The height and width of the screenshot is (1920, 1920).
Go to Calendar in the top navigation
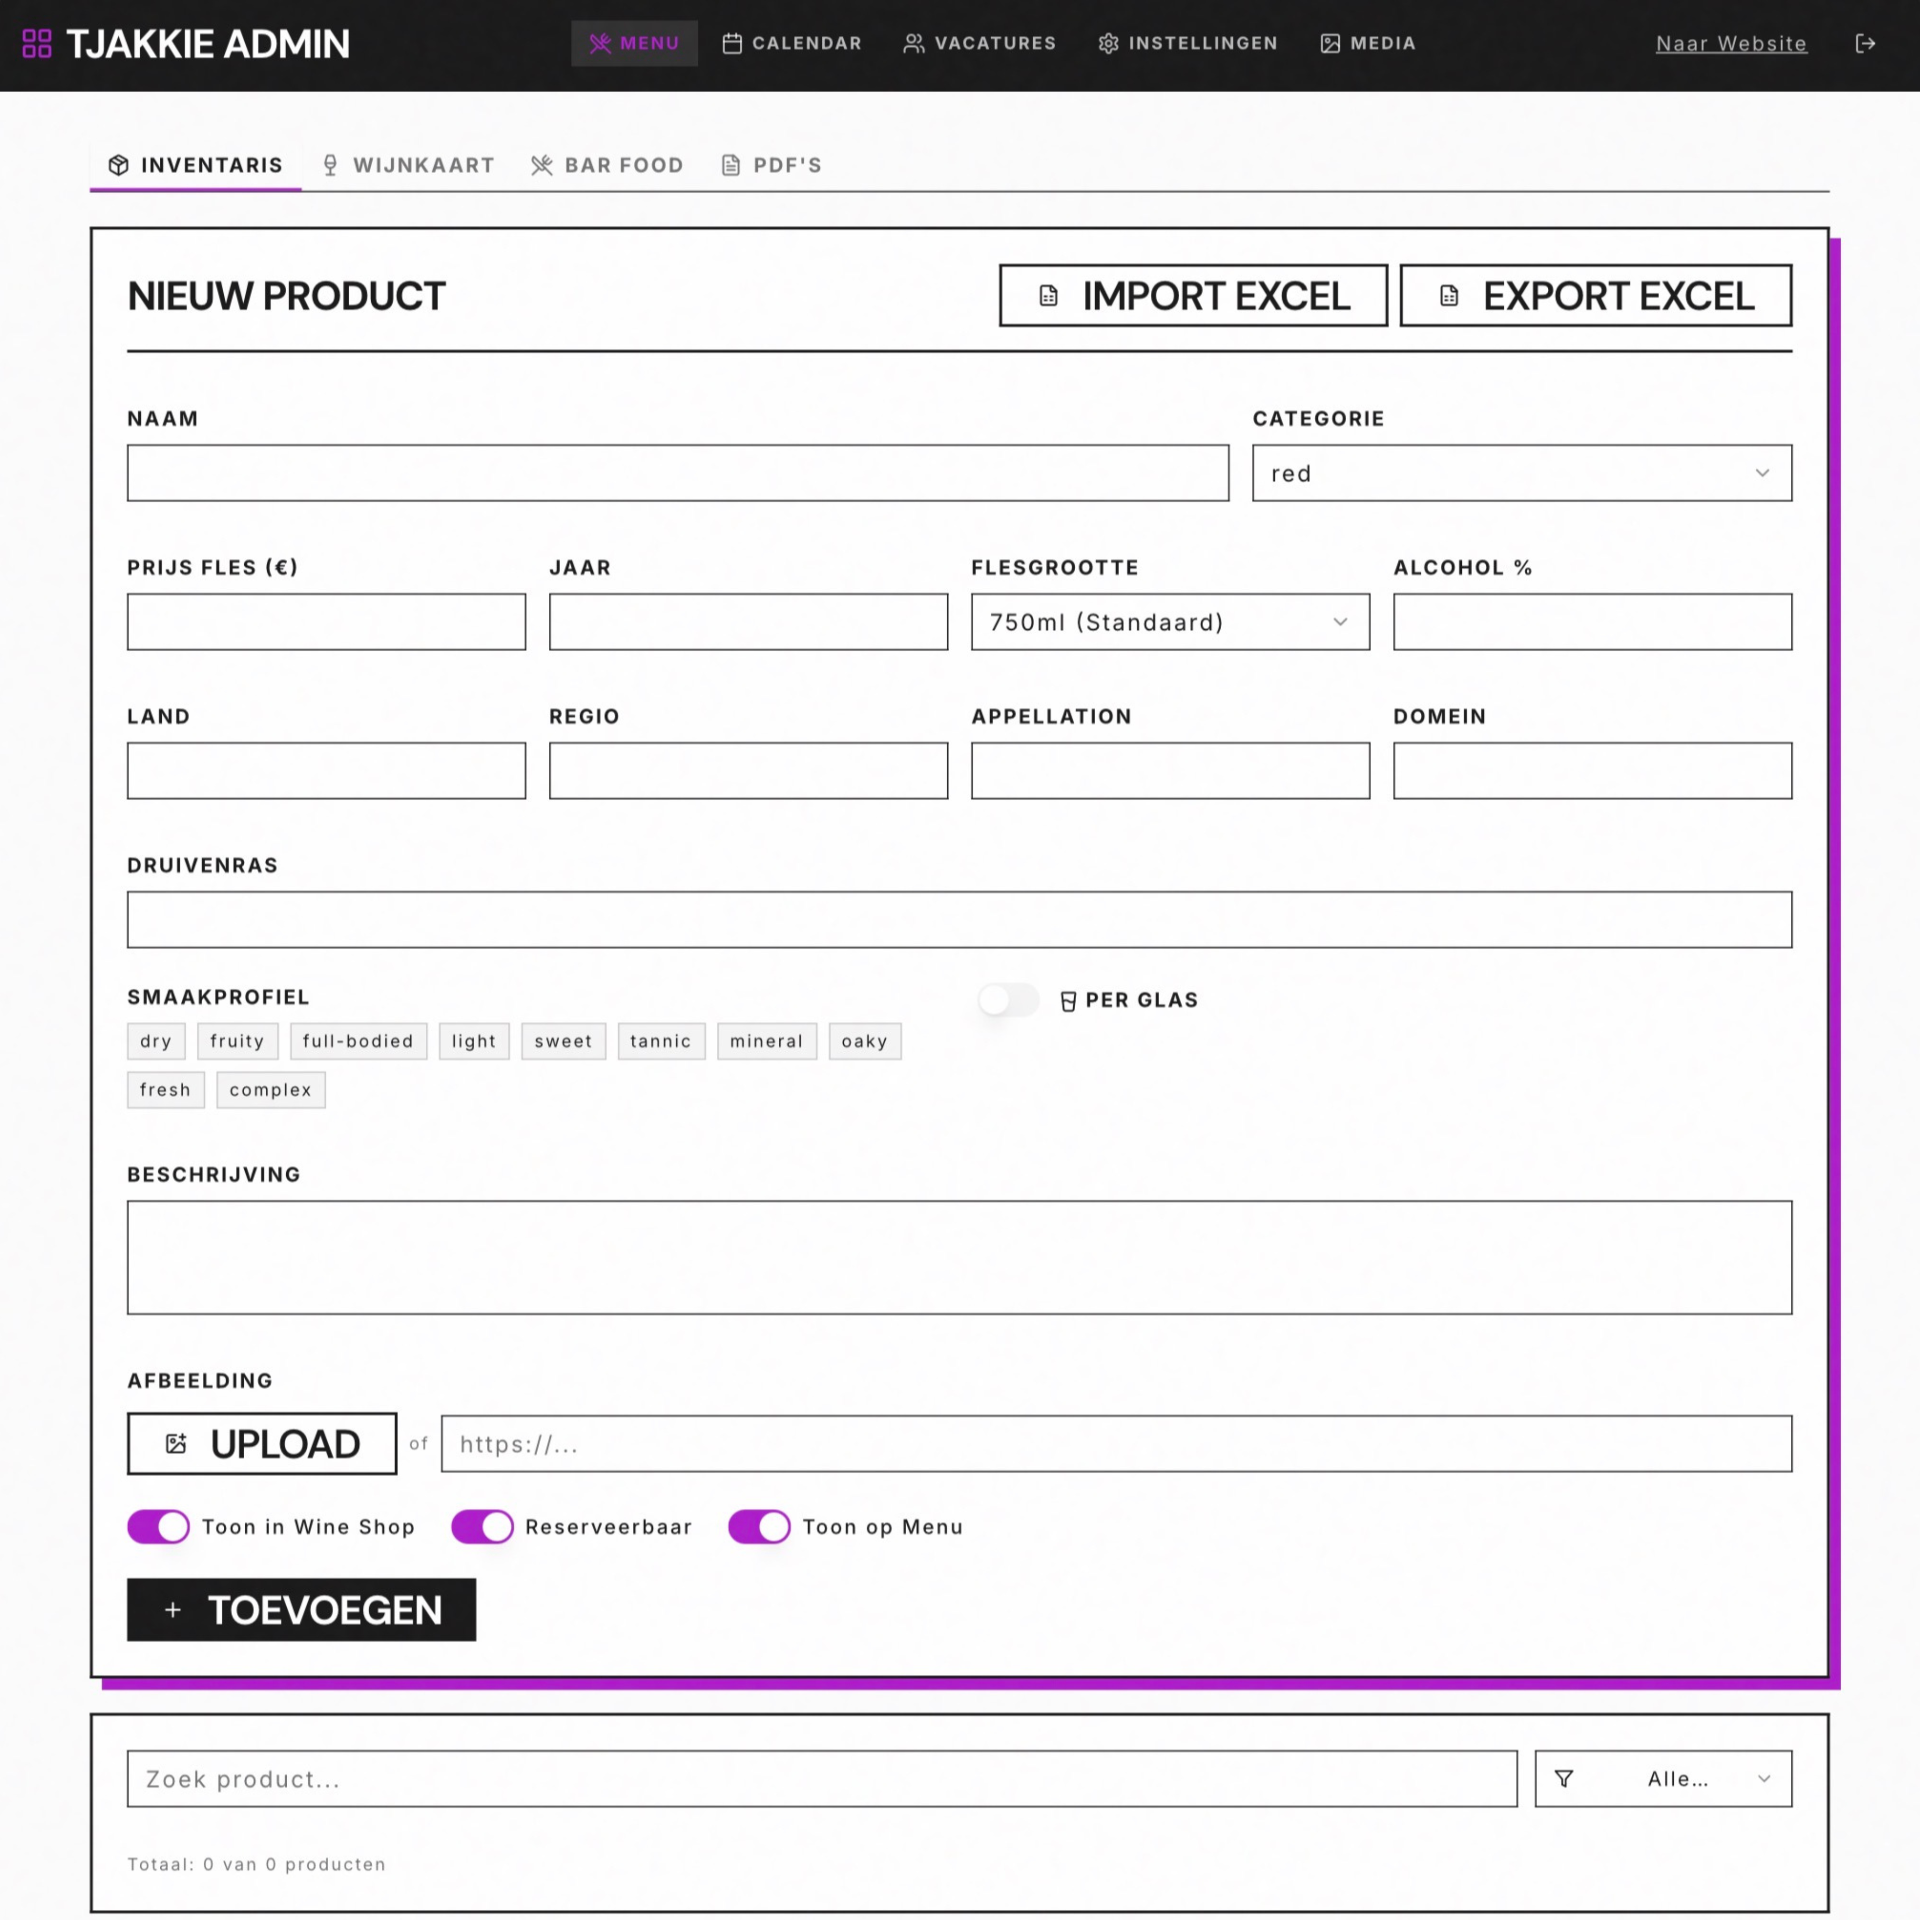pos(791,43)
